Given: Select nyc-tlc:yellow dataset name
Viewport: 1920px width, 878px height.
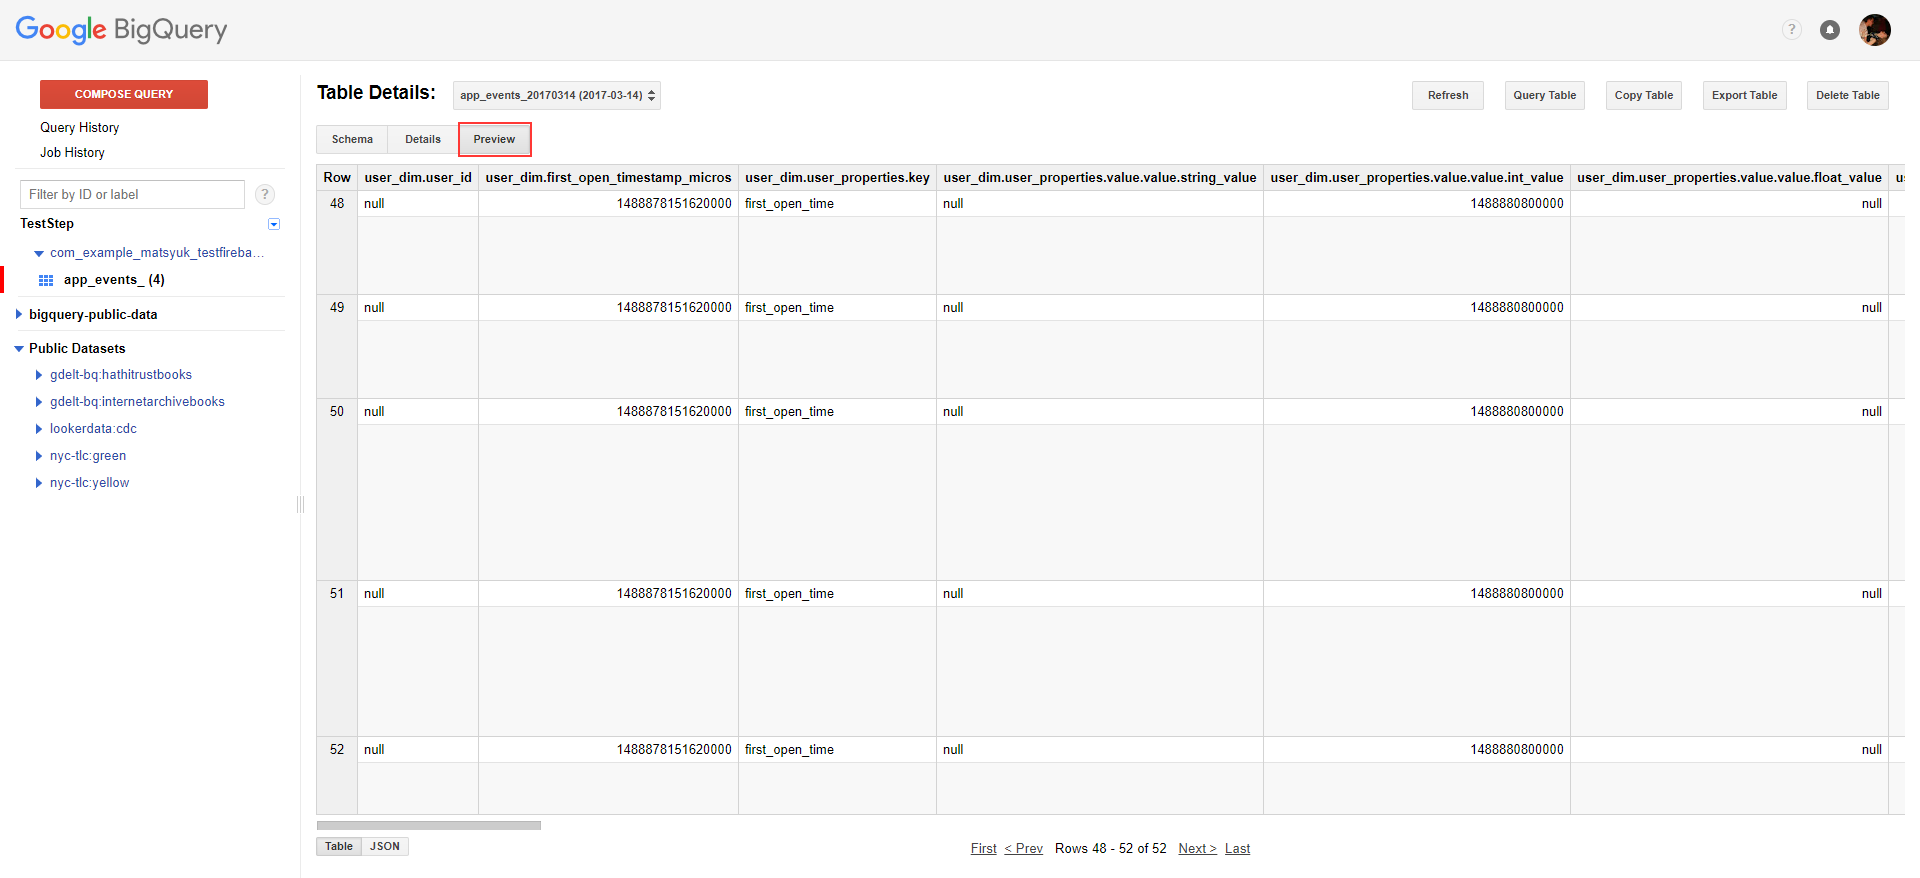Looking at the screenshot, I should click(x=89, y=483).
